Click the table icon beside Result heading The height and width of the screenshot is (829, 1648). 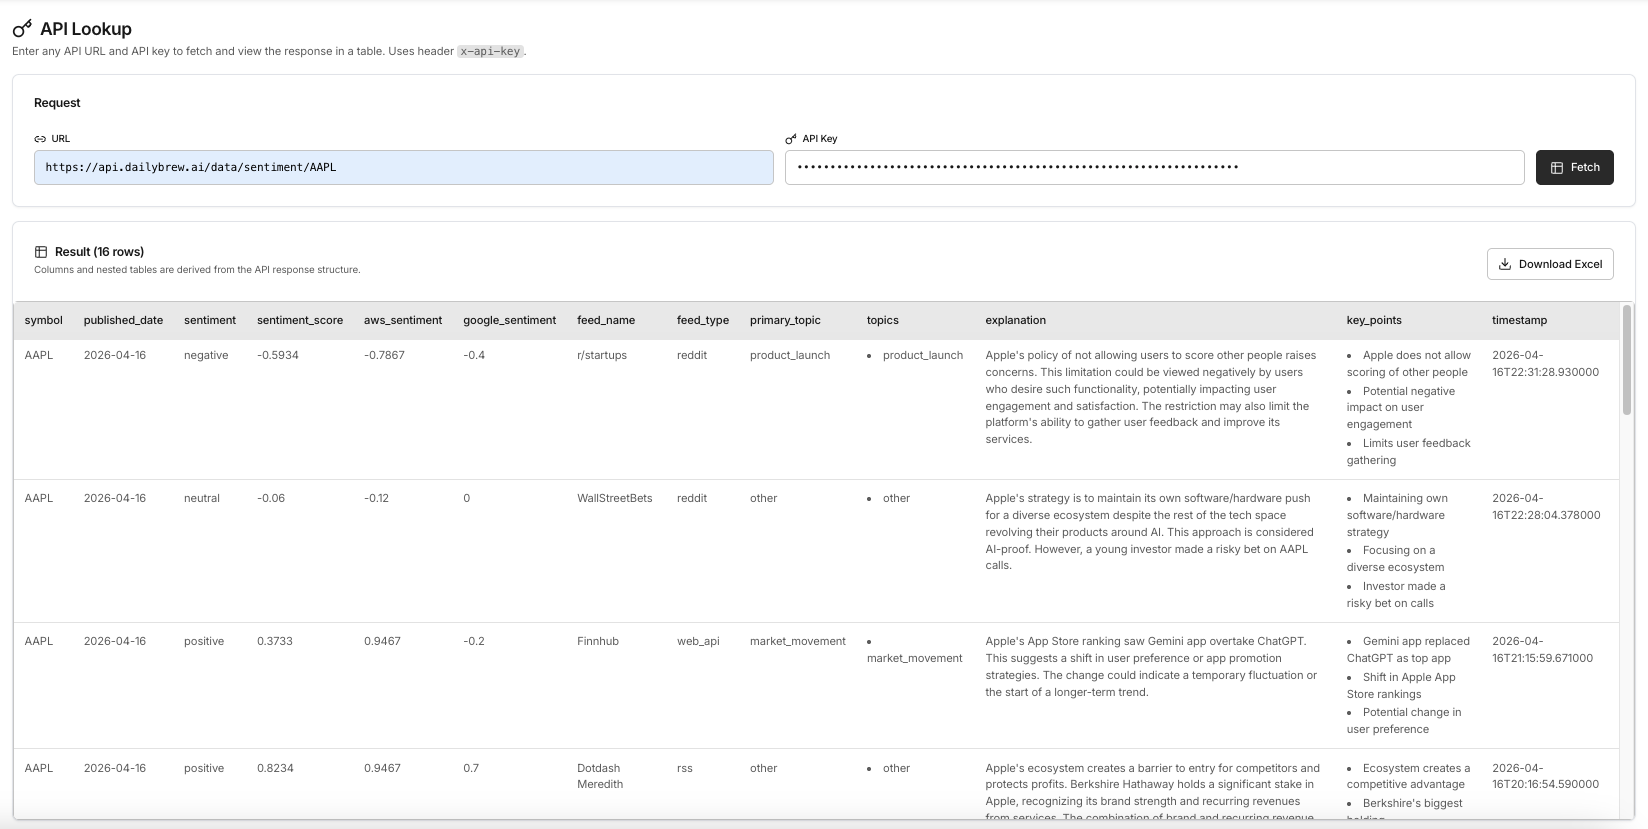(41, 252)
